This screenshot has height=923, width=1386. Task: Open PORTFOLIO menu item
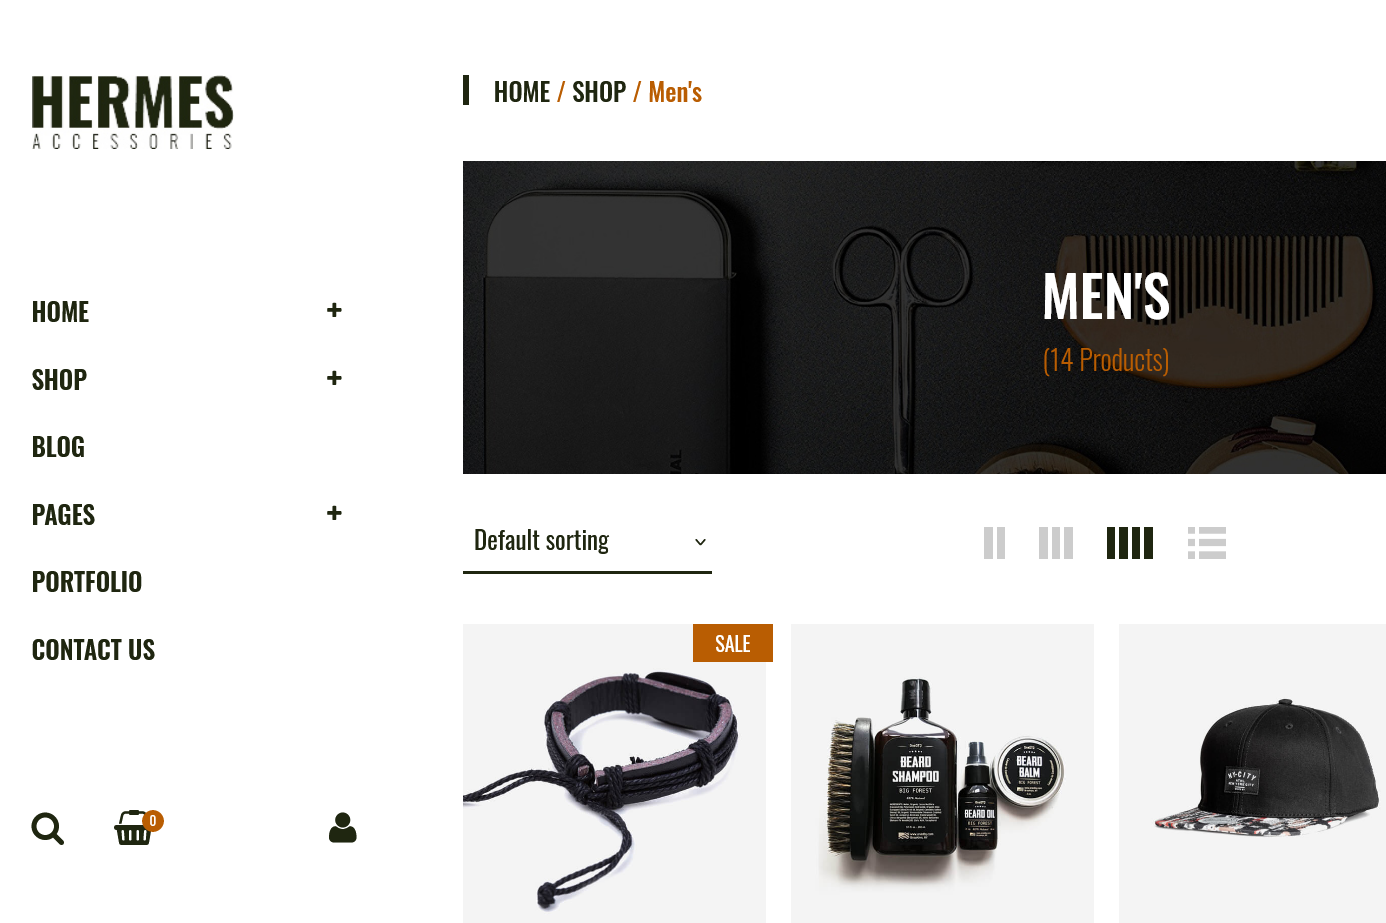(x=87, y=582)
